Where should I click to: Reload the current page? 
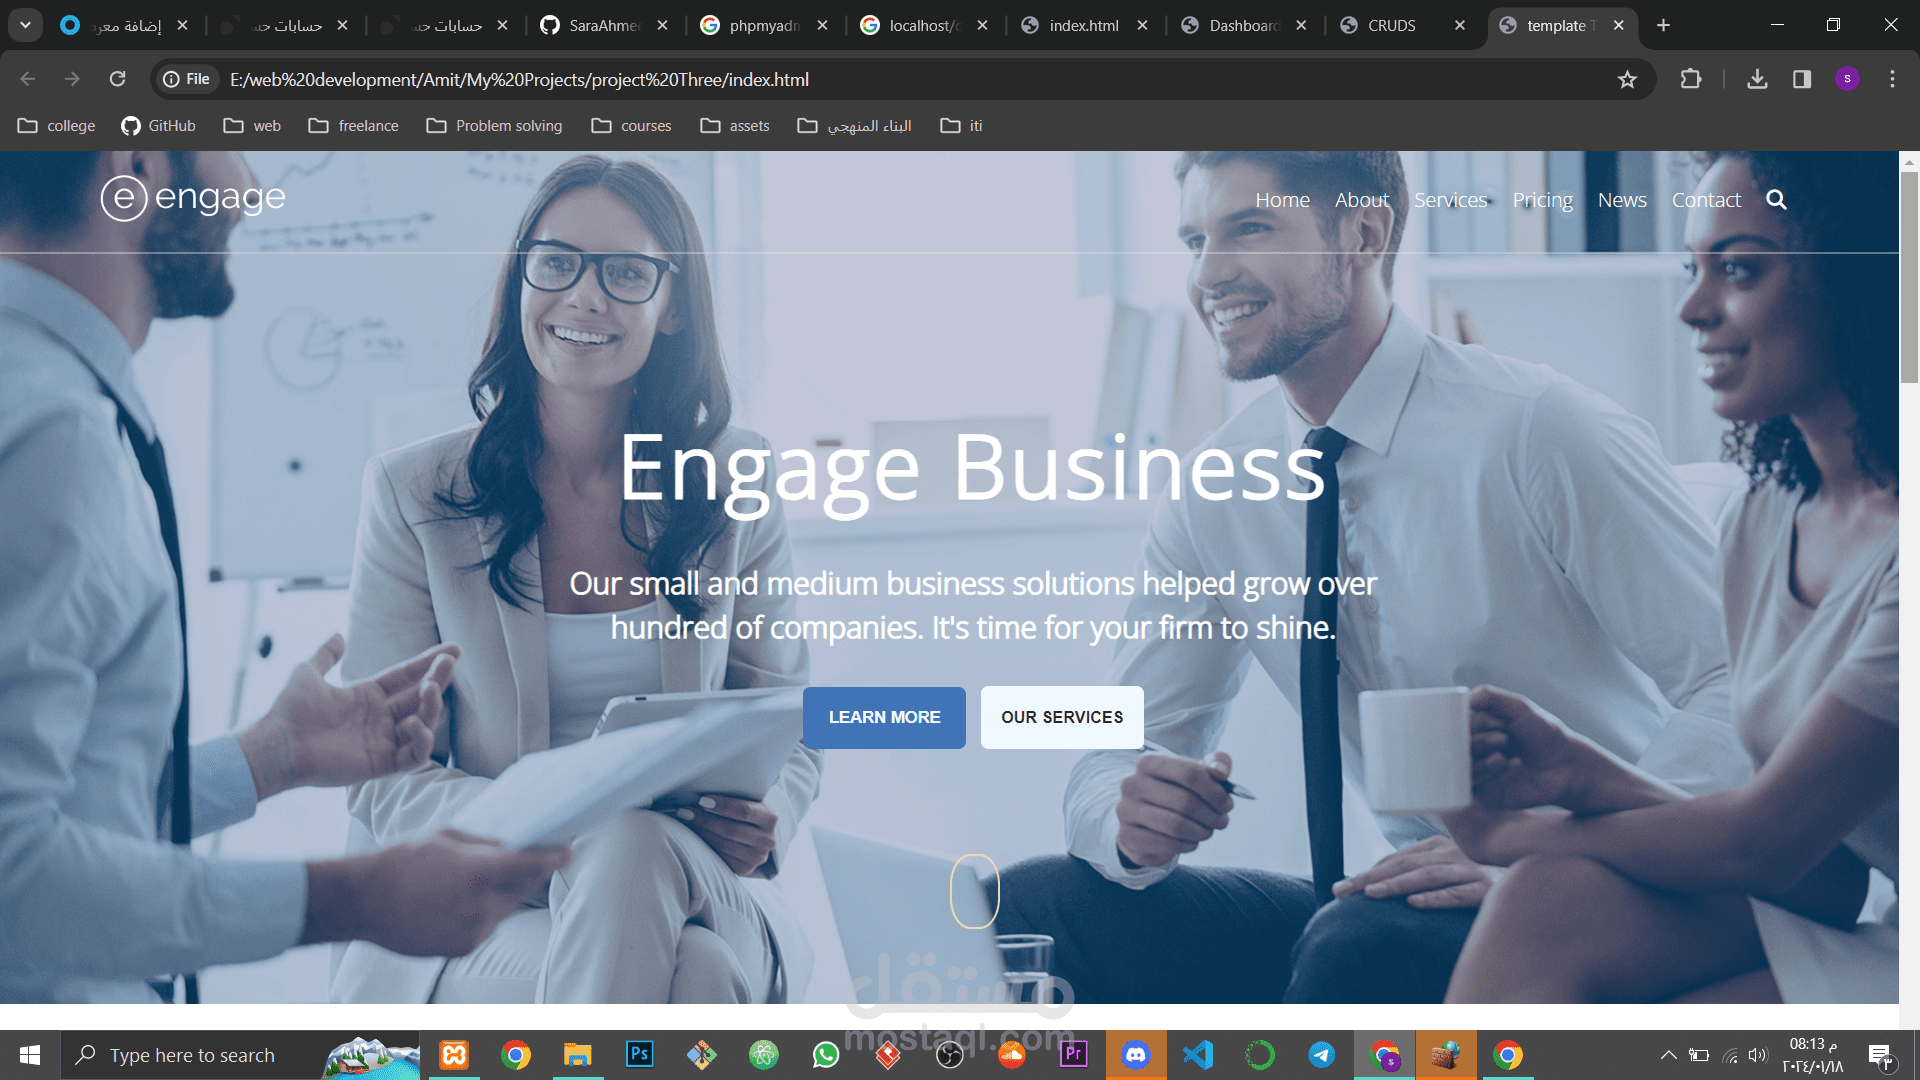[x=118, y=78]
